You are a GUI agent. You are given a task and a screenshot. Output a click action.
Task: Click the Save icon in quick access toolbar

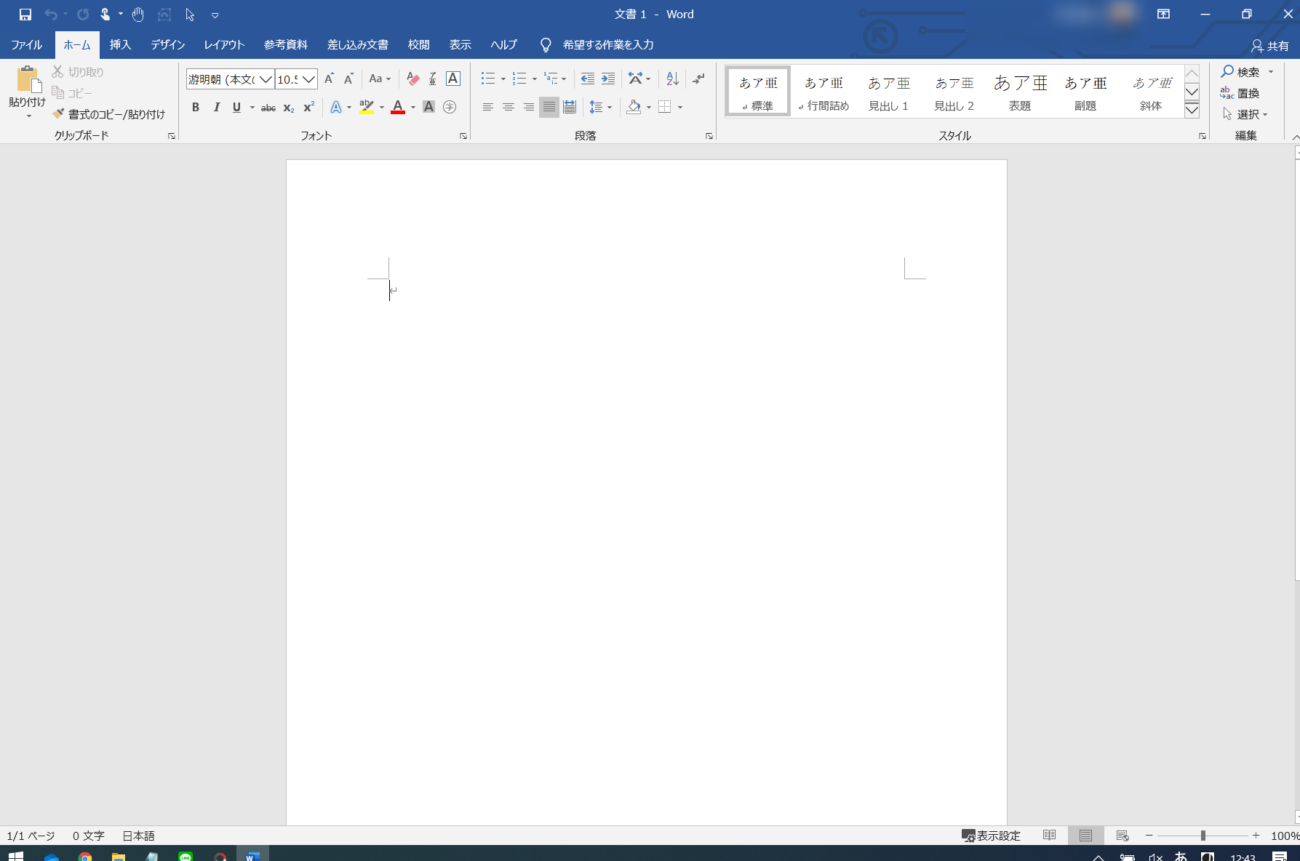[x=25, y=14]
